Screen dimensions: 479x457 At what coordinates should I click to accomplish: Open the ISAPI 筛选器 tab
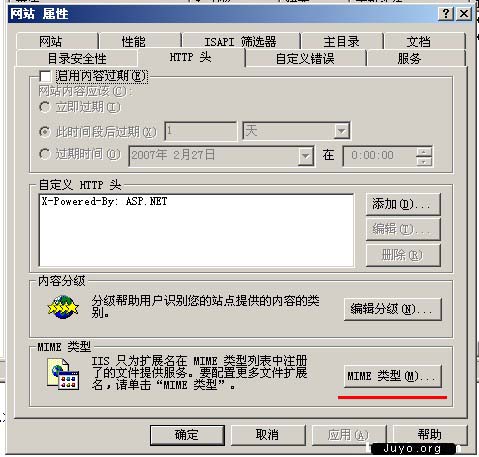point(240,42)
